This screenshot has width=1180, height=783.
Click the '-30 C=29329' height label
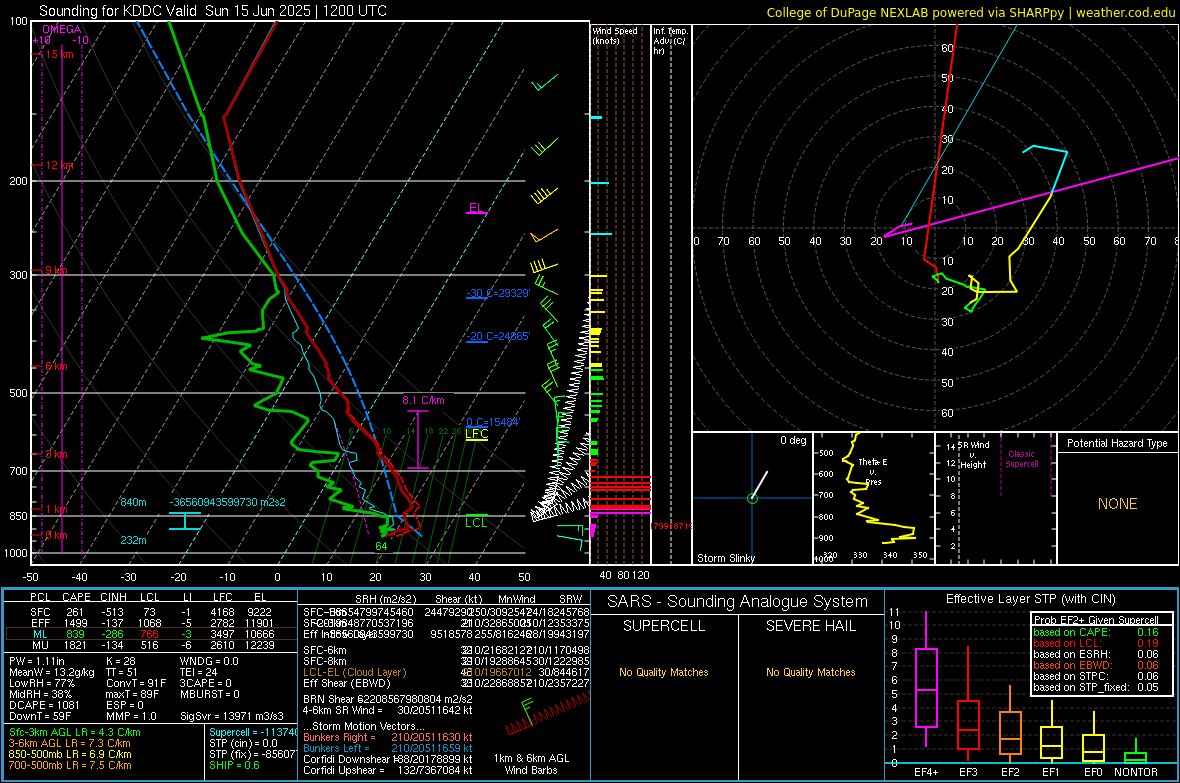point(498,293)
